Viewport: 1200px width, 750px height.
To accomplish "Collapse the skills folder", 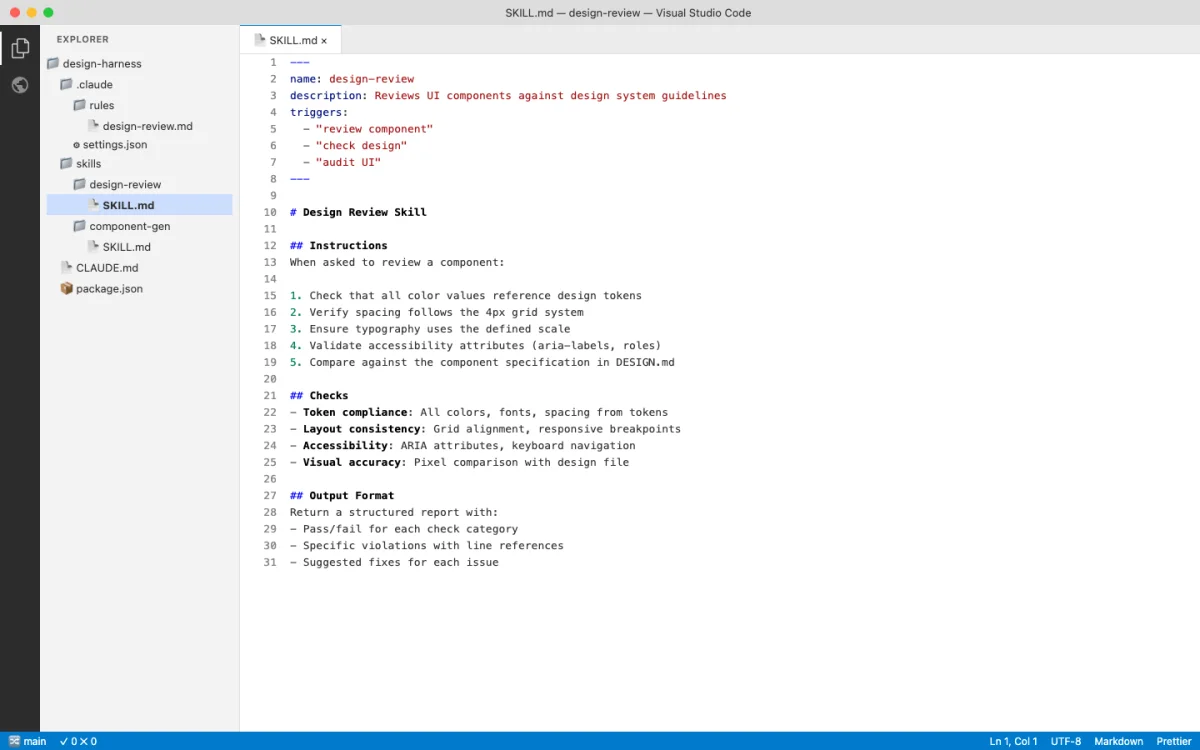I will click(x=81, y=163).
